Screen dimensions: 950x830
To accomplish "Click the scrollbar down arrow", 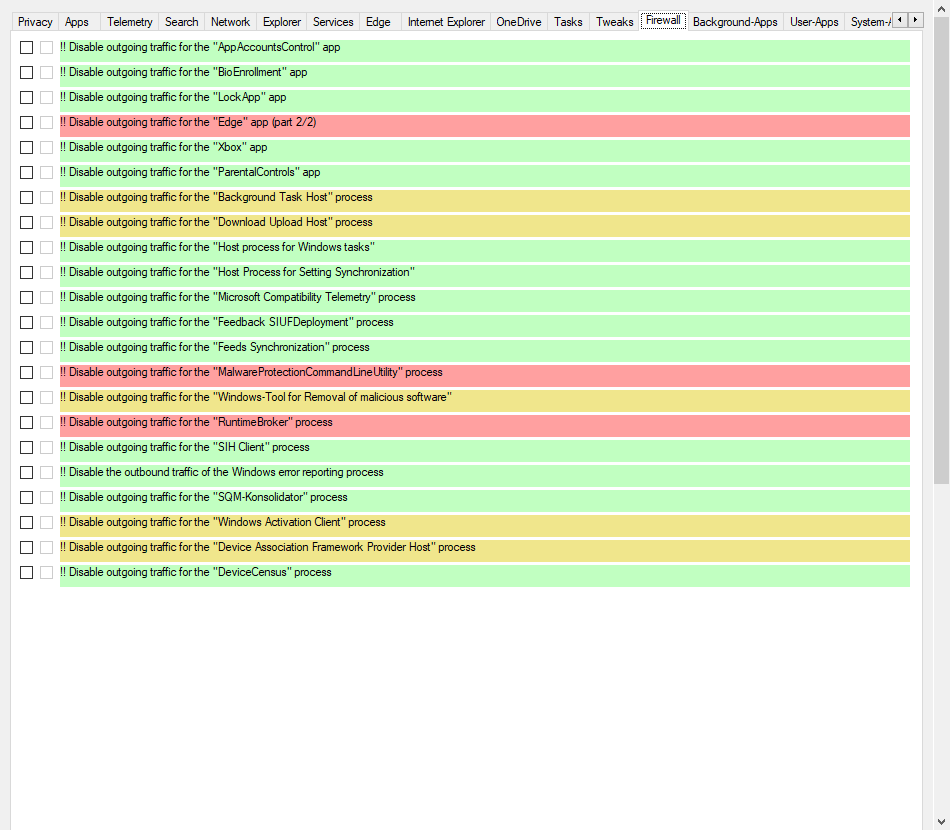I will pos(942,823).
